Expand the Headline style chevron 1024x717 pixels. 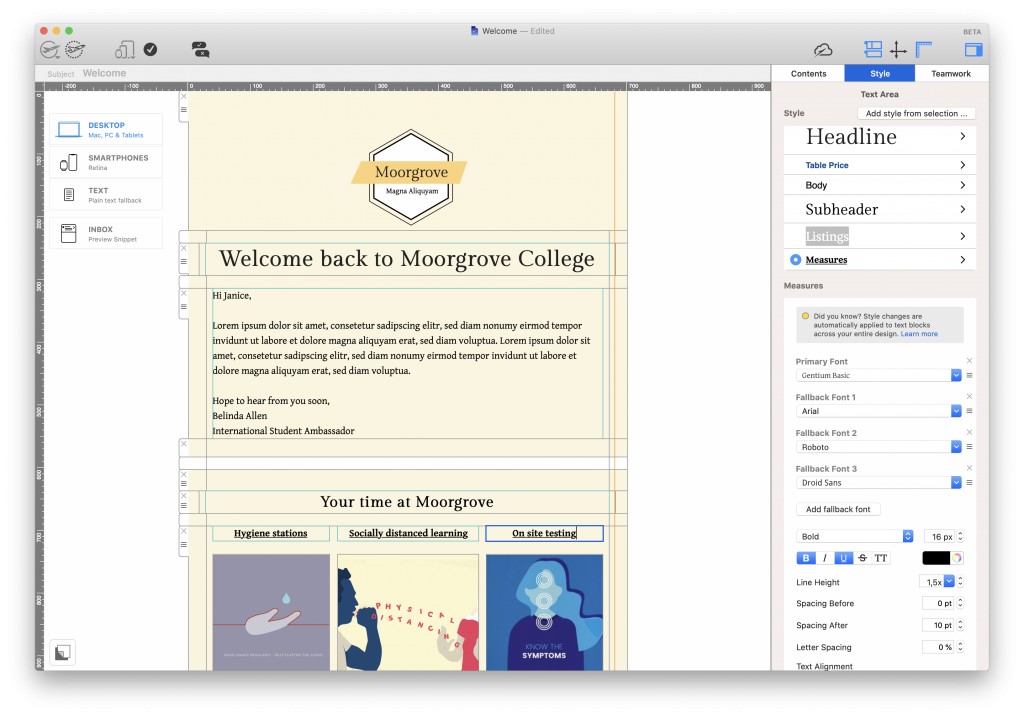pos(963,136)
